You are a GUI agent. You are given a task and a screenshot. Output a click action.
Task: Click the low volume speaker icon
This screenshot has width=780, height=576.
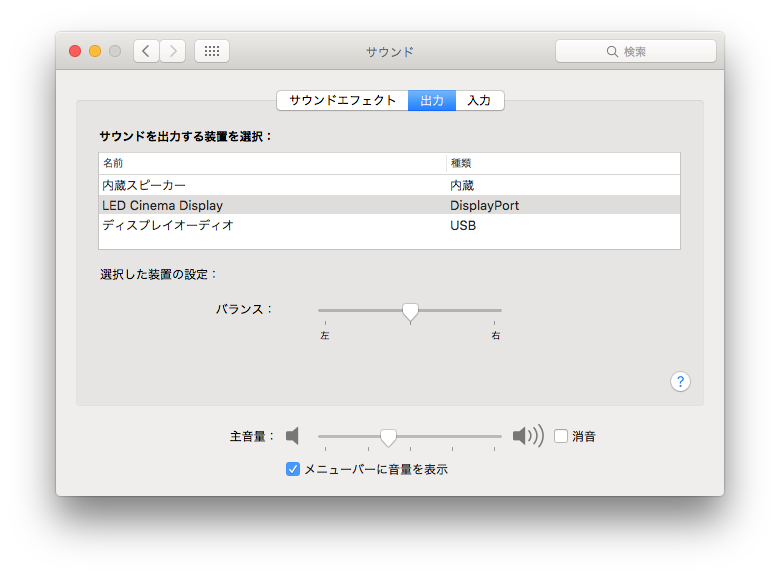(x=292, y=436)
